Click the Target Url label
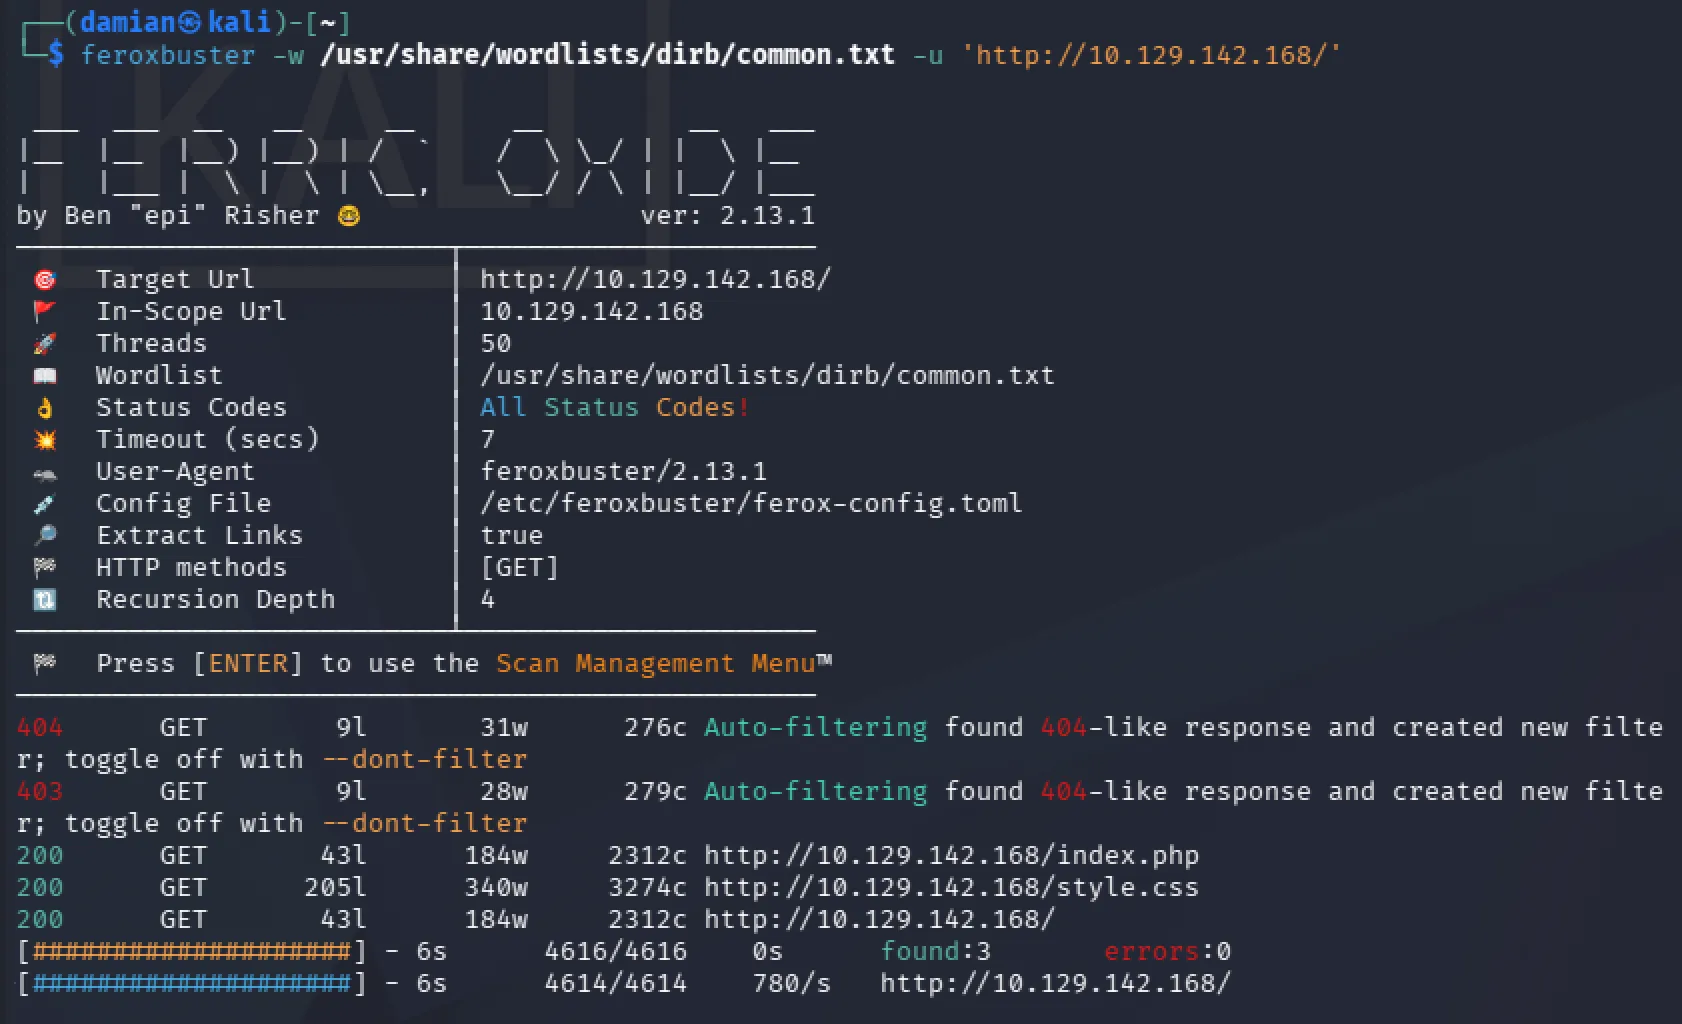 175,279
